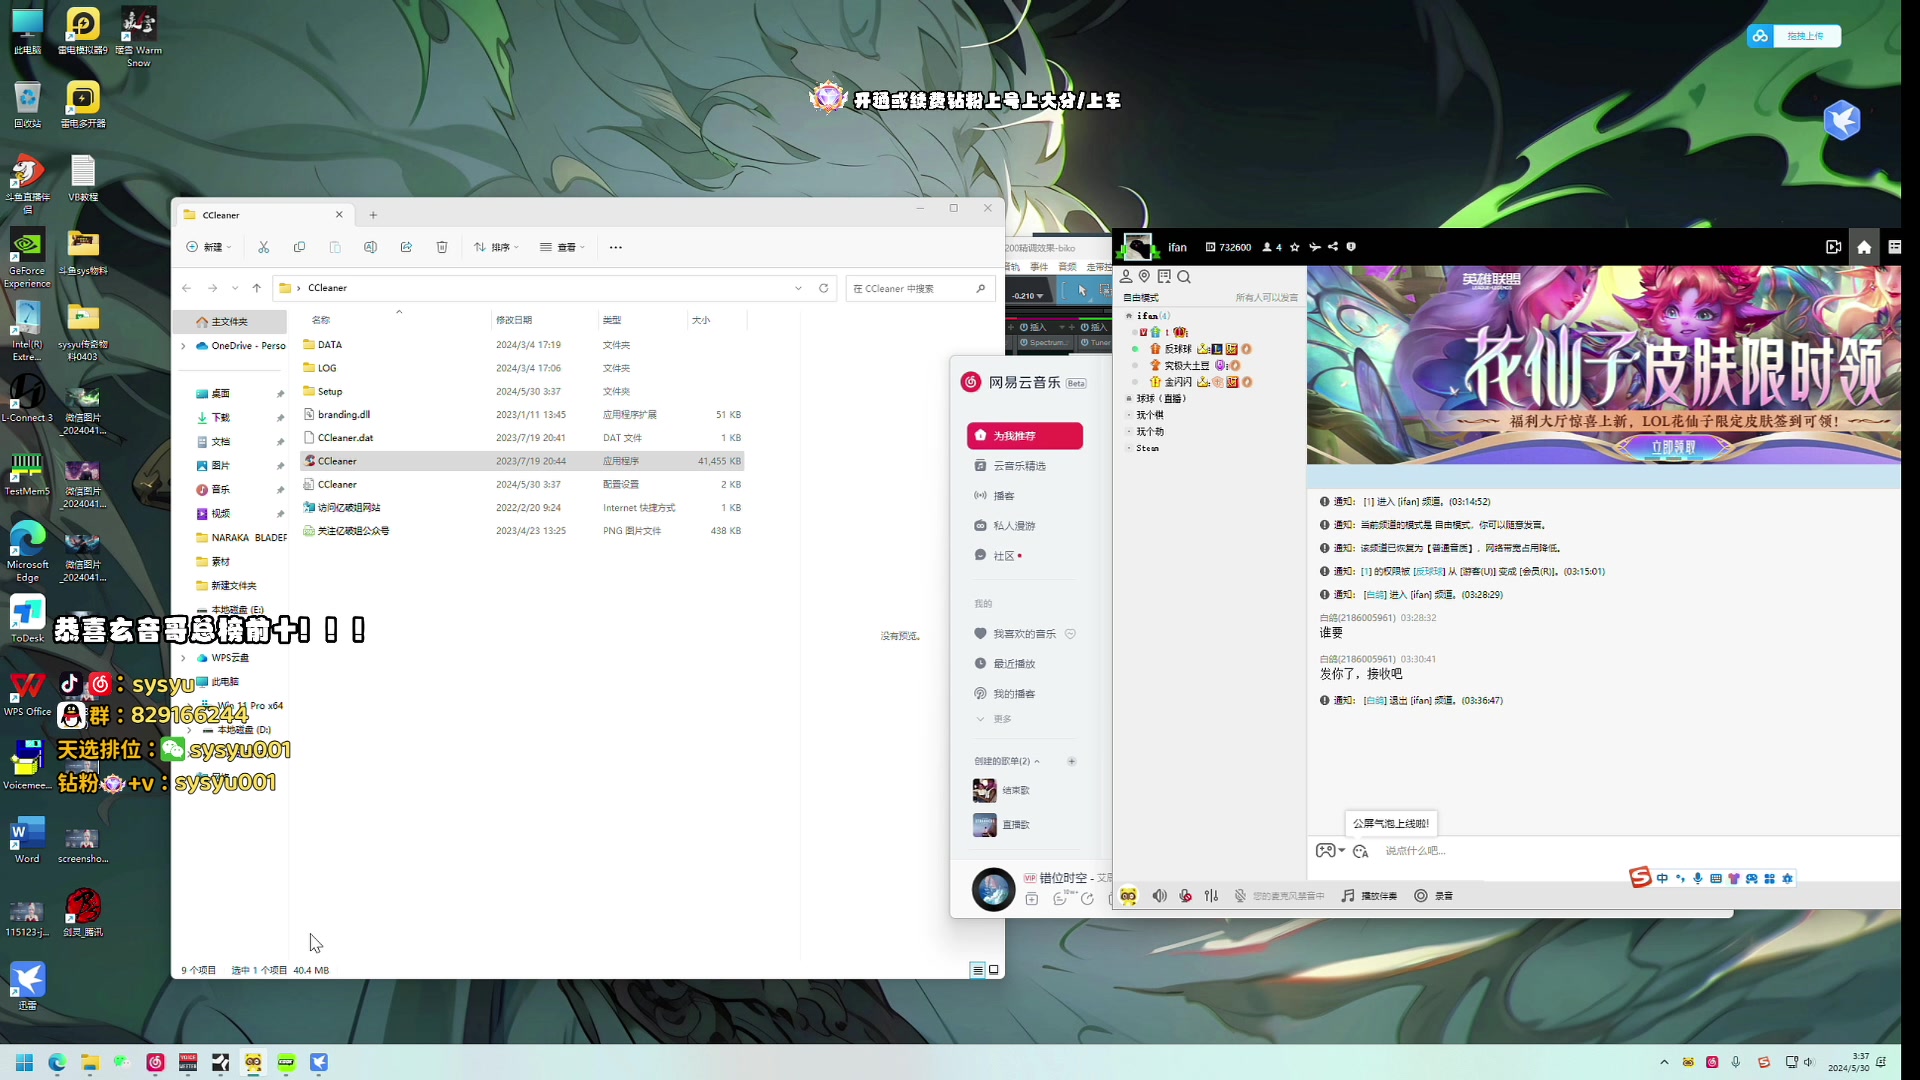Open the 排序 sort dropdown

[x=497, y=247]
